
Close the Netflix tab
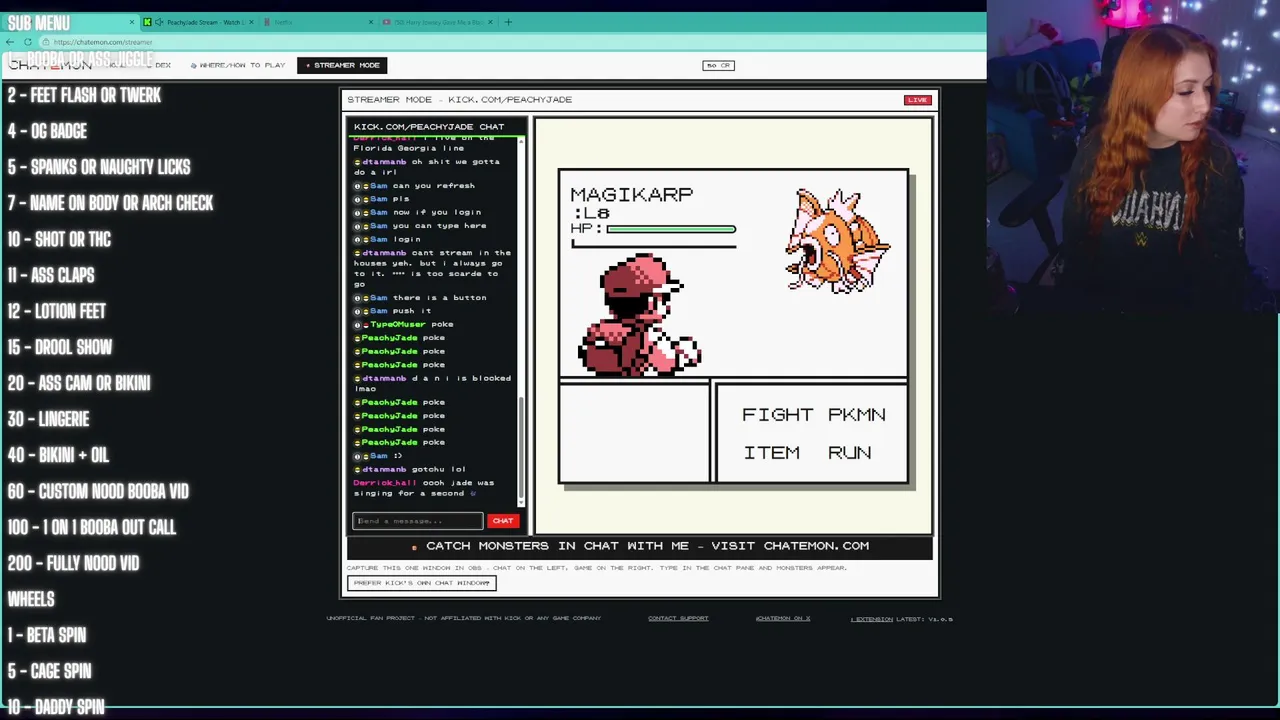coord(371,22)
